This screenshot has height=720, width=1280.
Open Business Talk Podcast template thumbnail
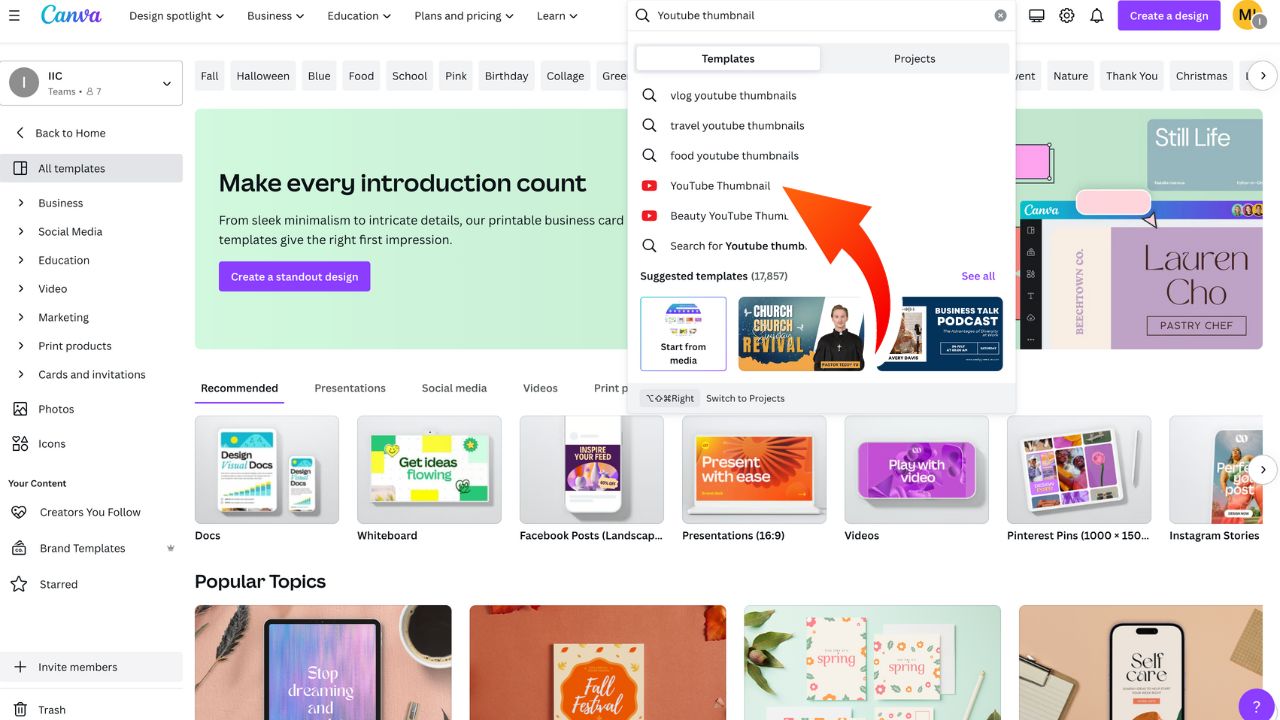coord(939,334)
